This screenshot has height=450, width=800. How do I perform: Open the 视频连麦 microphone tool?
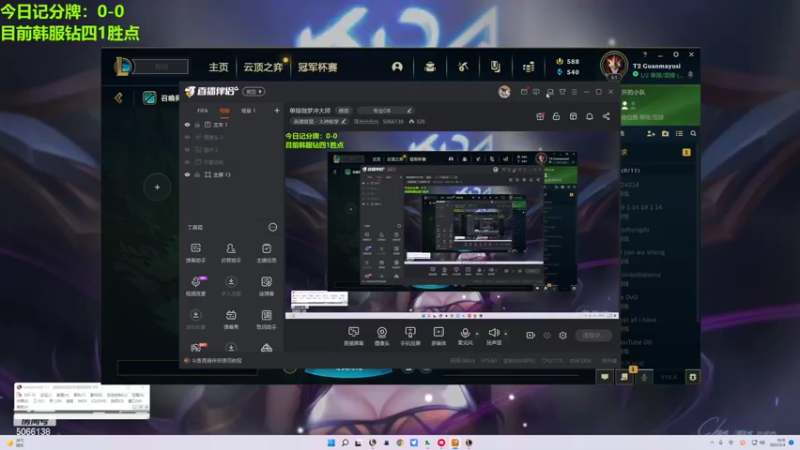(195, 286)
